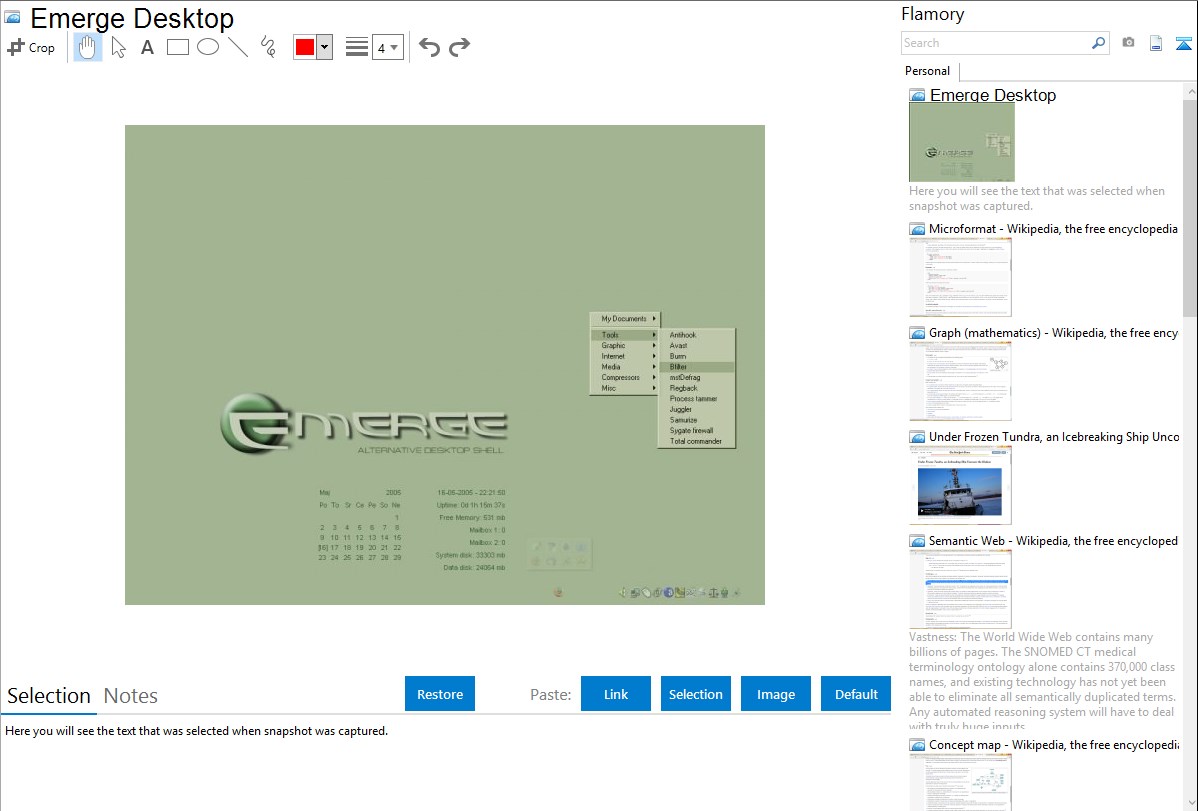Image resolution: width=1198 pixels, height=811 pixels.
Task: Click the Restore button
Action: pos(440,693)
